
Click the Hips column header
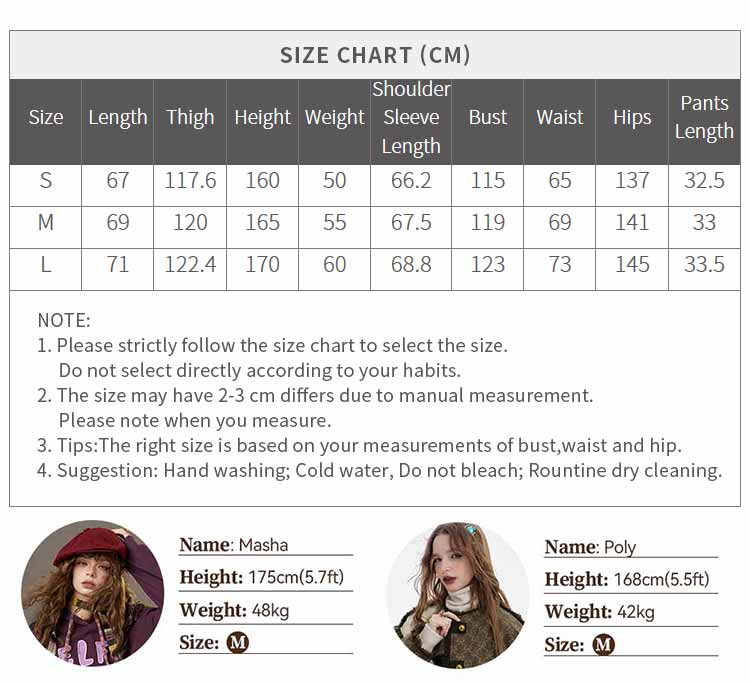click(x=632, y=118)
